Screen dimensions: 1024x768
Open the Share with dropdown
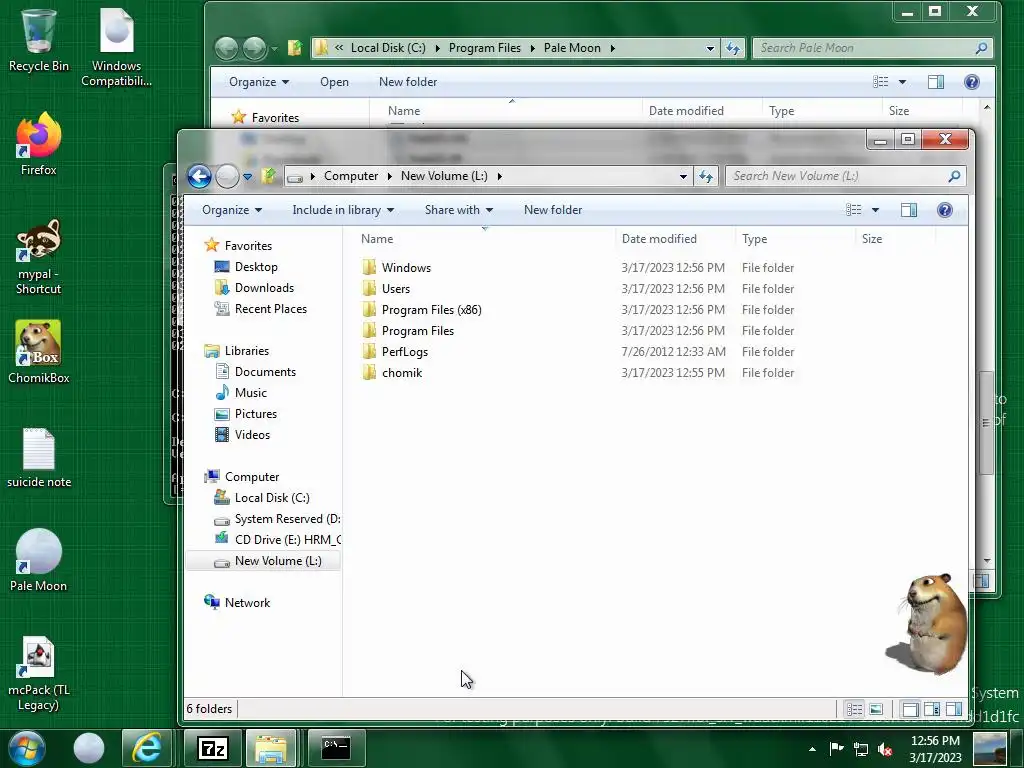pyautogui.click(x=458, y=210)
